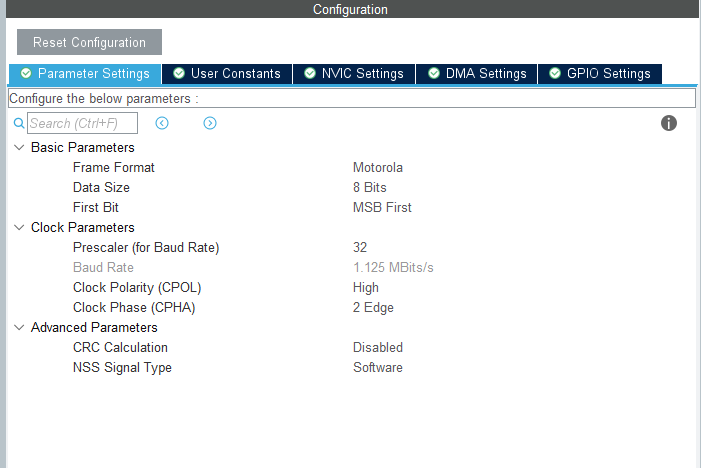Go to next search result arrow
This screenshot has width=701, height=468.
[x=210, y=123]
